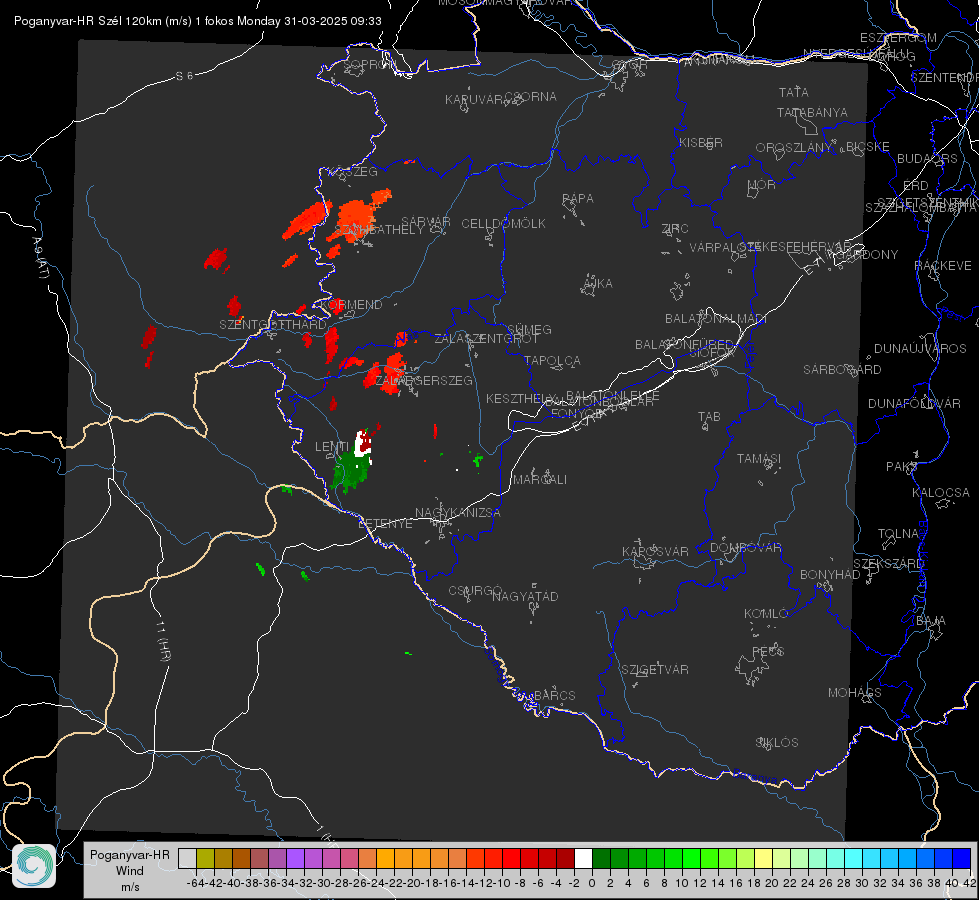979x900 pixels.
Task: Click the PECS city label
Action: coord(768,651)
